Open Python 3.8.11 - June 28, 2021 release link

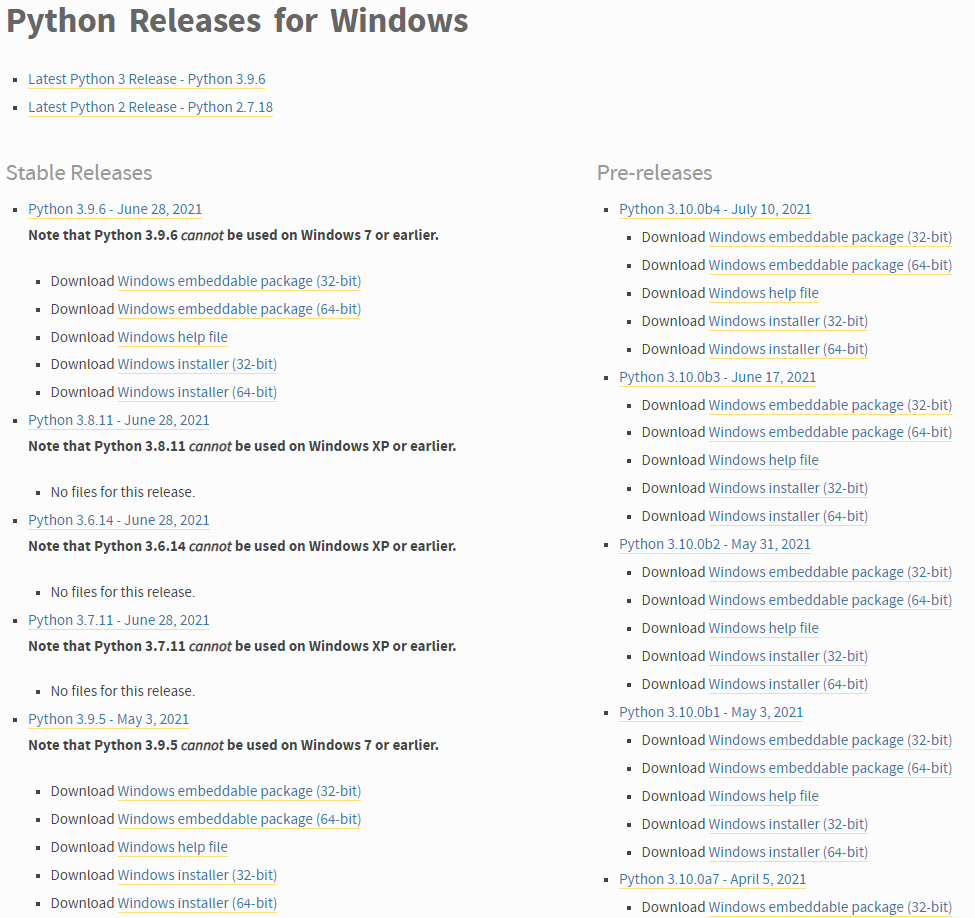pyautogui.click(x=119, y=420)
